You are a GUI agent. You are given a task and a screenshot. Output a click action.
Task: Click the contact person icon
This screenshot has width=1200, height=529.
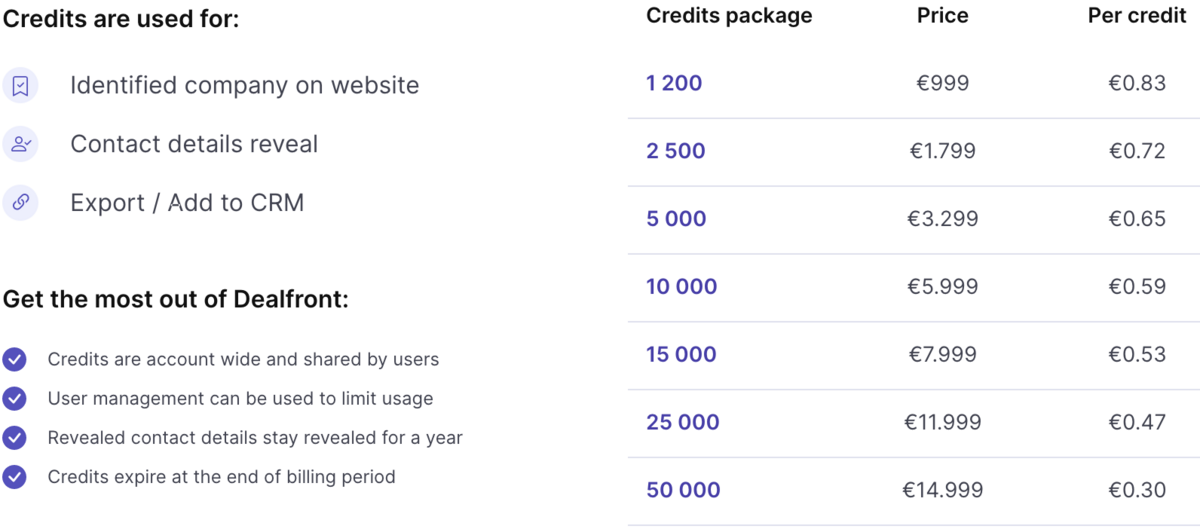(20, 144)
